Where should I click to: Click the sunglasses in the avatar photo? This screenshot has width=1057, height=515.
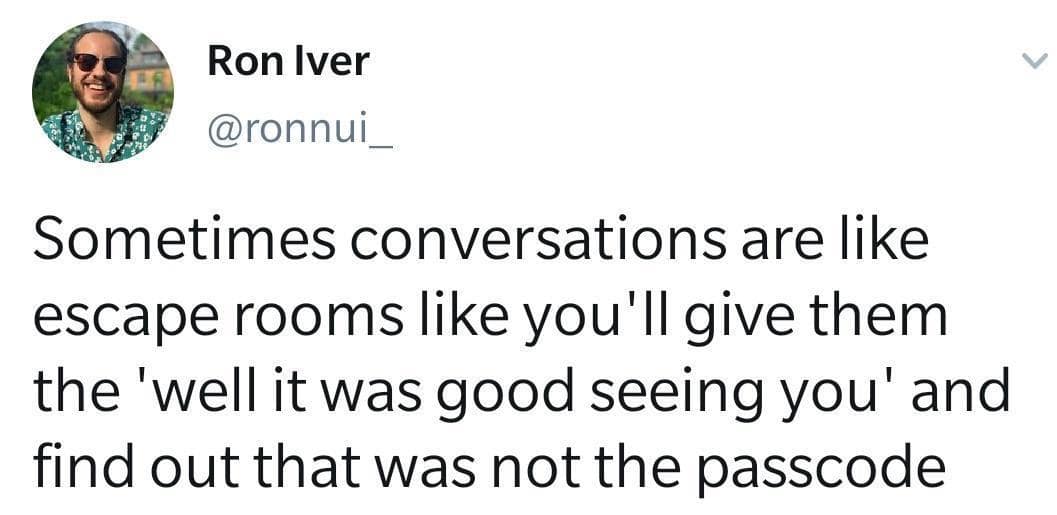98,62
